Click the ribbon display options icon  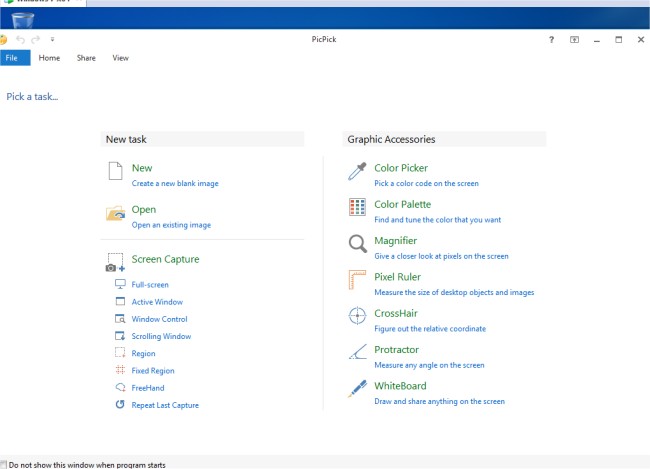pos(574,39)
